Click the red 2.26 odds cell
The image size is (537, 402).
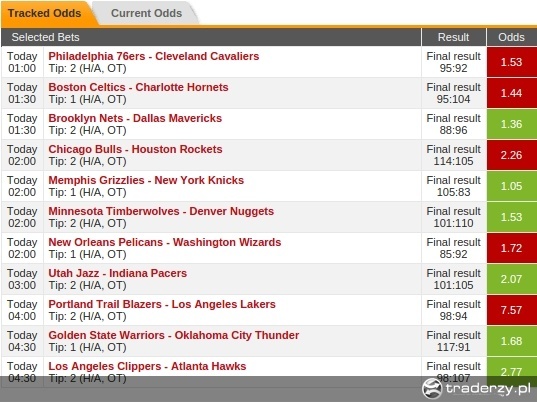[x=512, y=155]
